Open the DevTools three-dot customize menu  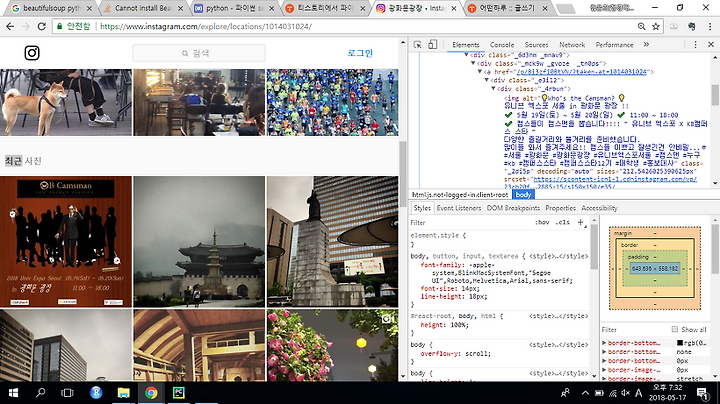pyautogui.click(x=695, y=45)
